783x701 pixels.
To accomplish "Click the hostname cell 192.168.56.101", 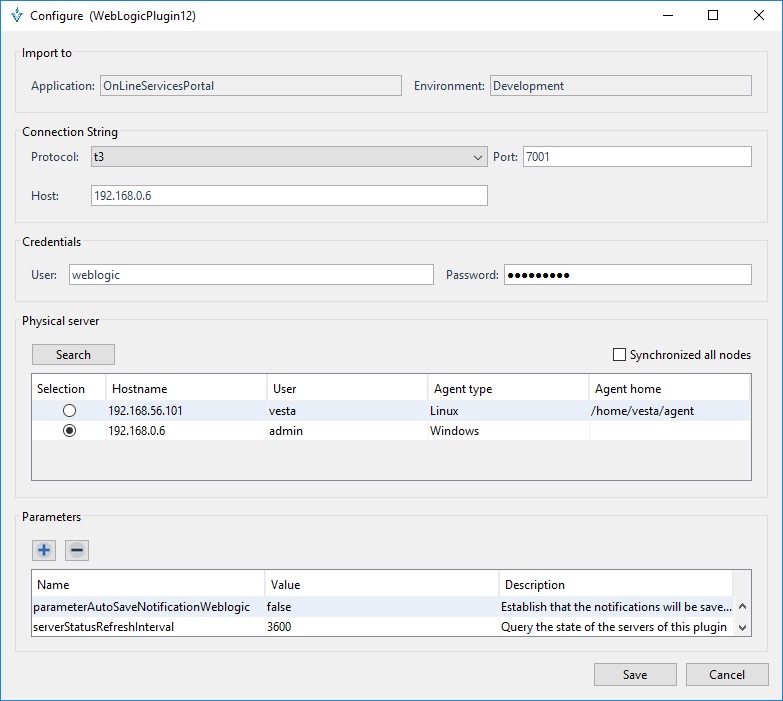I will pyautogui.click(x=187, y=410).
